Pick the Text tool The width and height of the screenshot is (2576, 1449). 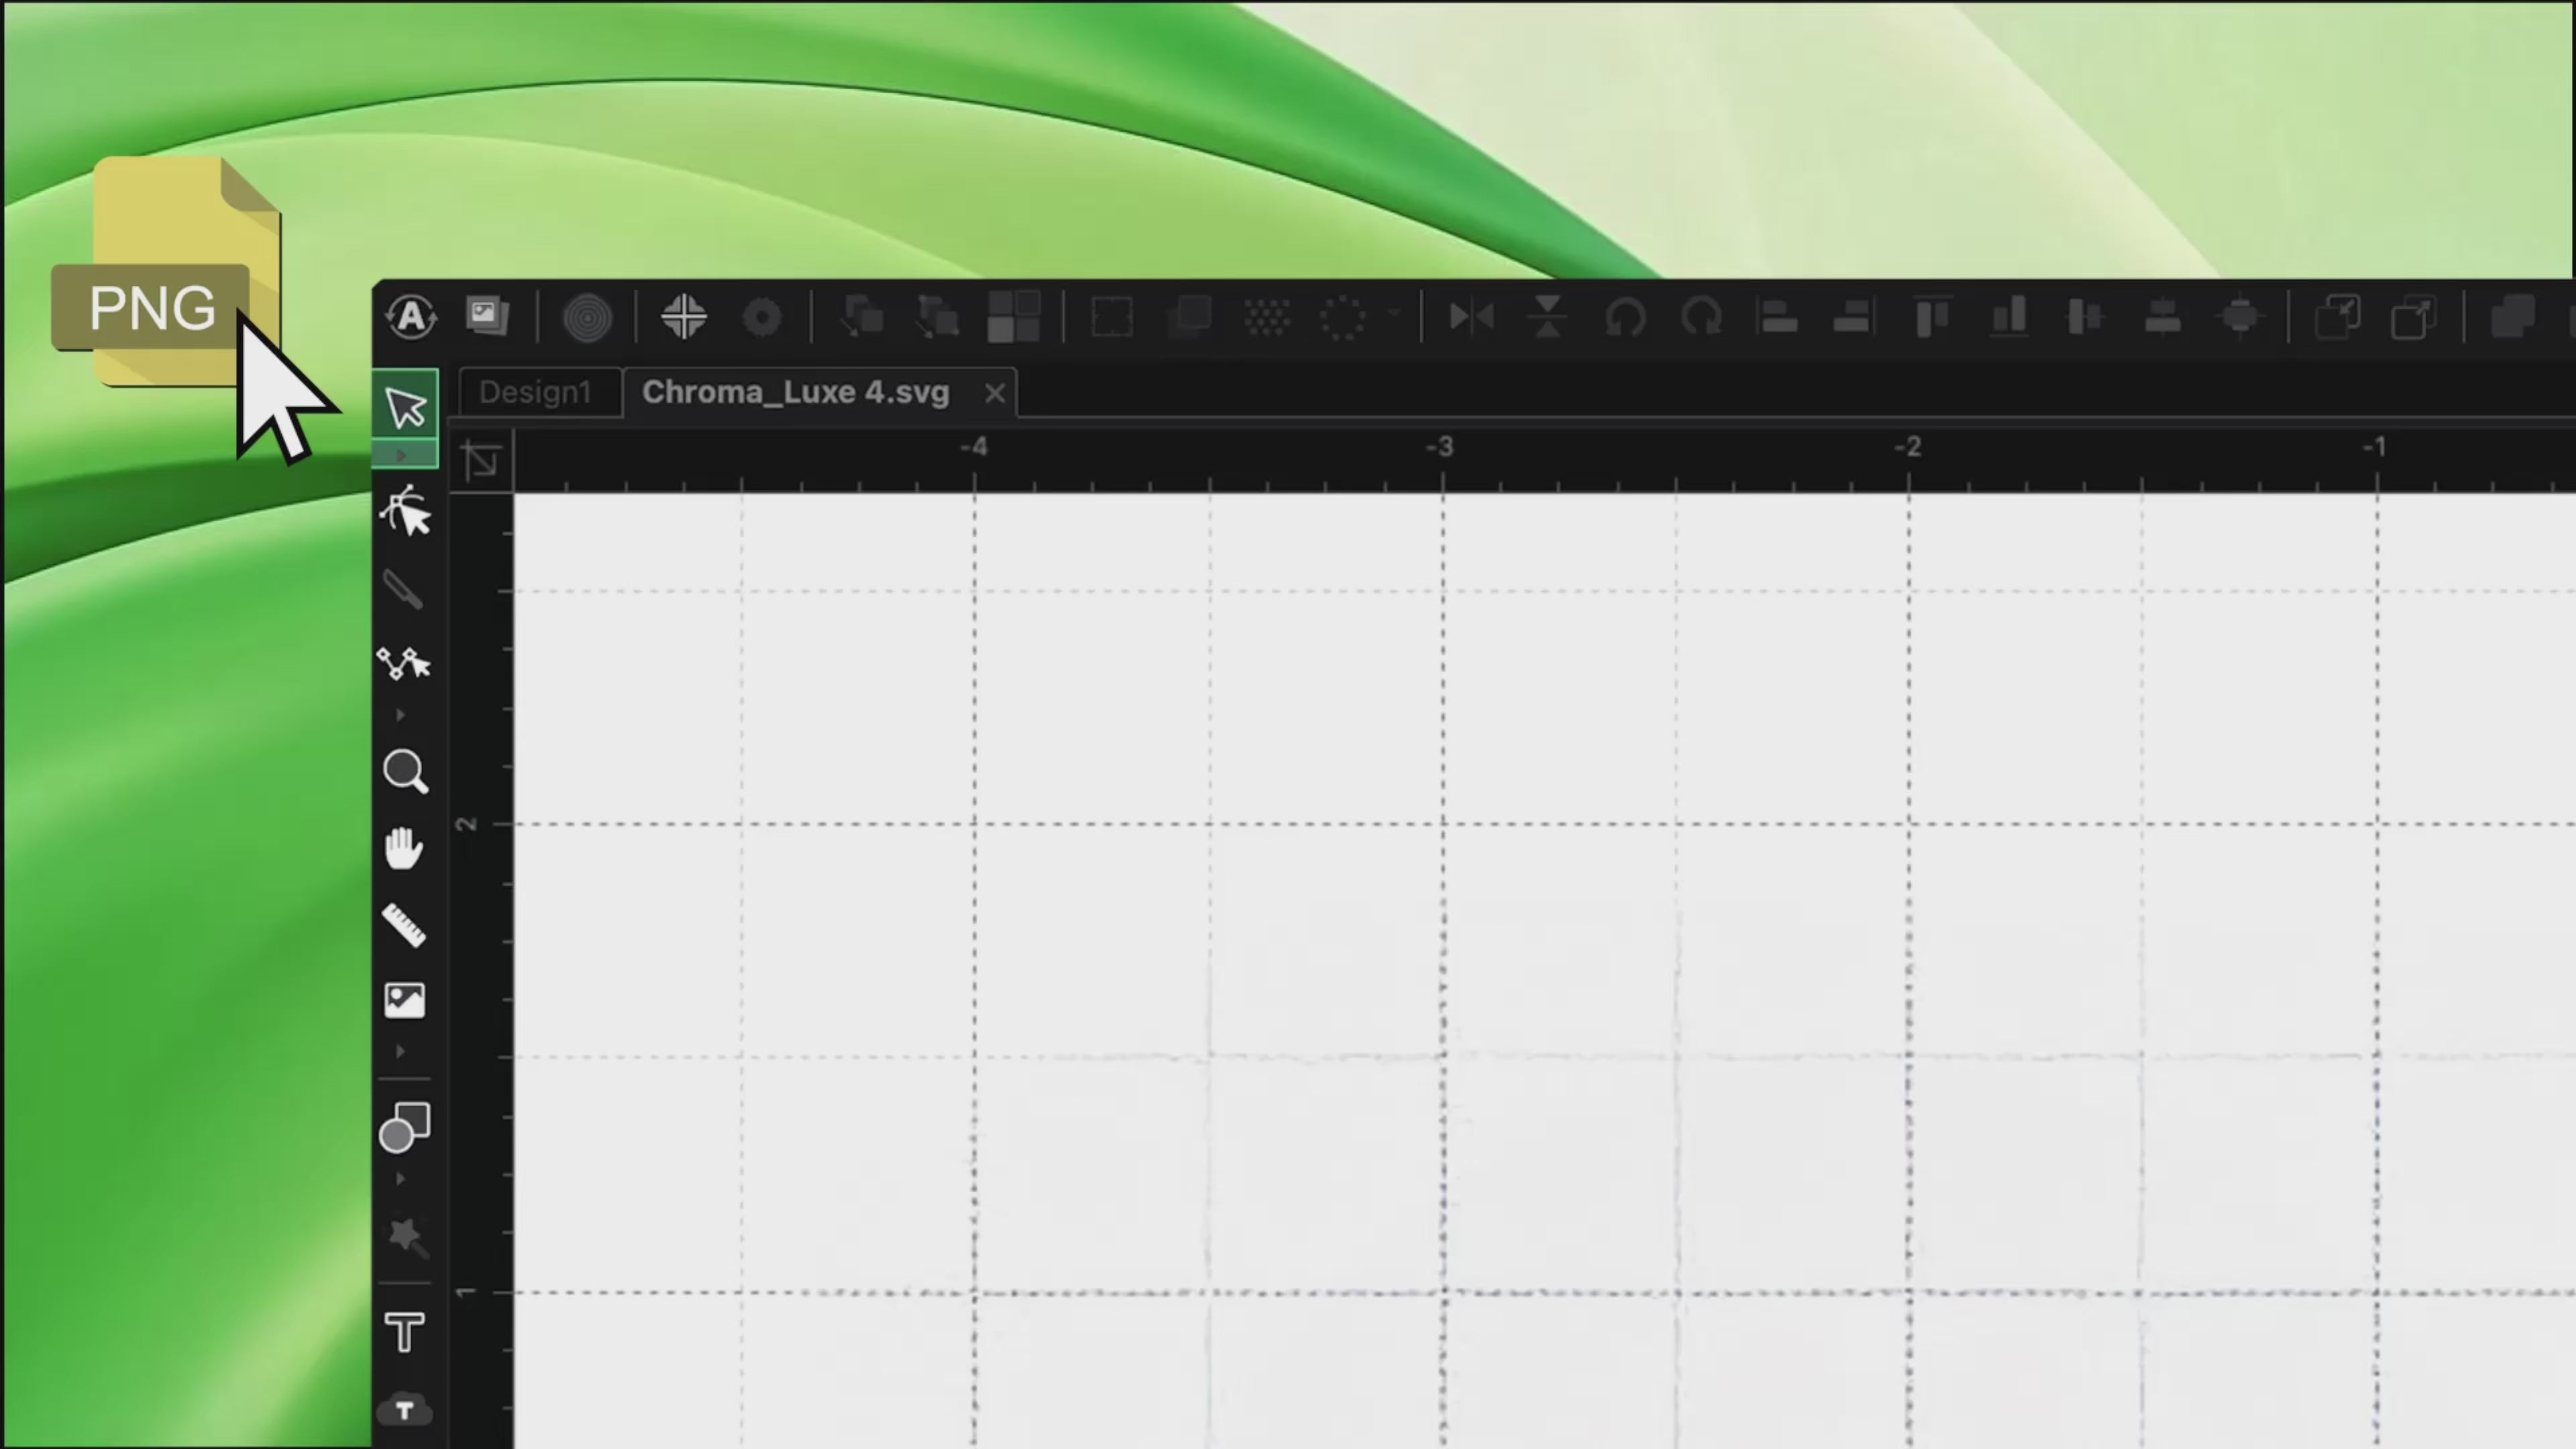click(x=404, y=1332)
